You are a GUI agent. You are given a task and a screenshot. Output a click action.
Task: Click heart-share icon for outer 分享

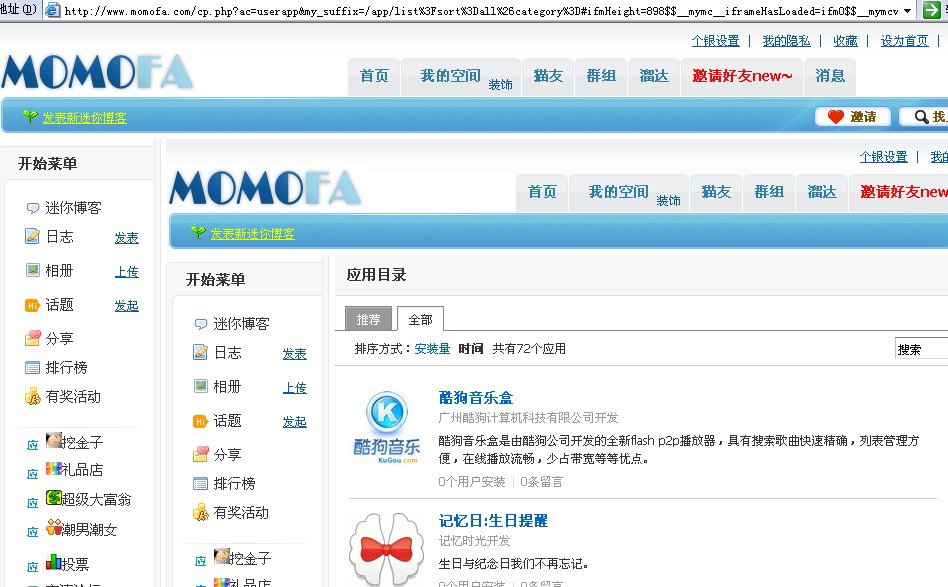[x=33, y=338]
